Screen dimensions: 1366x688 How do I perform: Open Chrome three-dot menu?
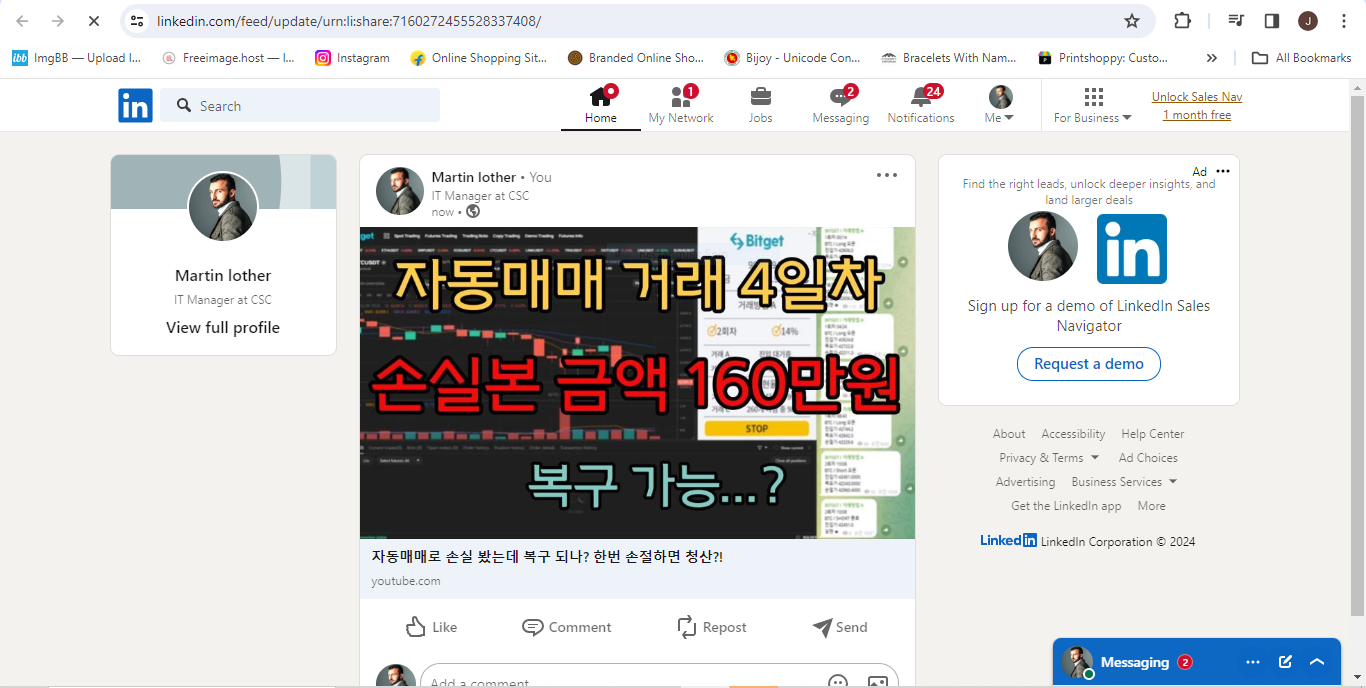[1344, 21]
